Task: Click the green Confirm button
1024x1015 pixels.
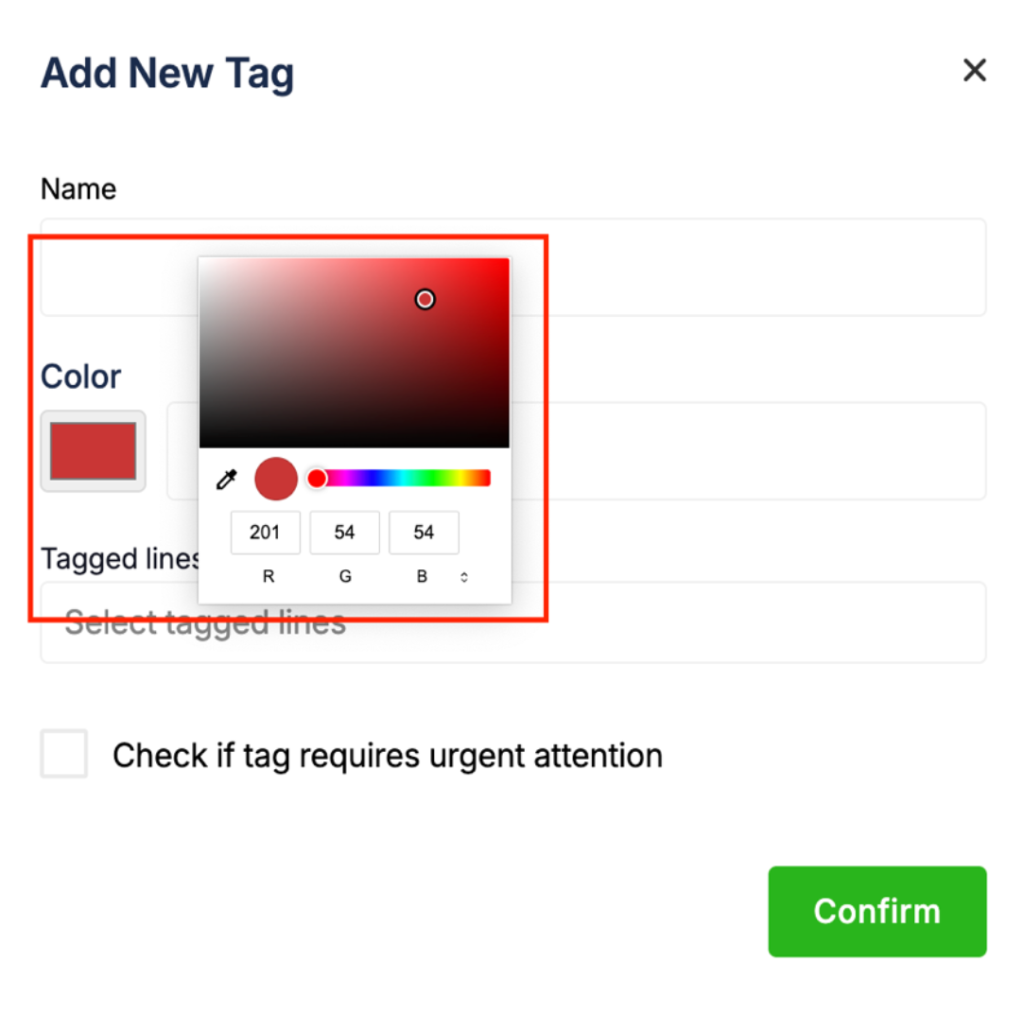Action: [x=877, y=911]
